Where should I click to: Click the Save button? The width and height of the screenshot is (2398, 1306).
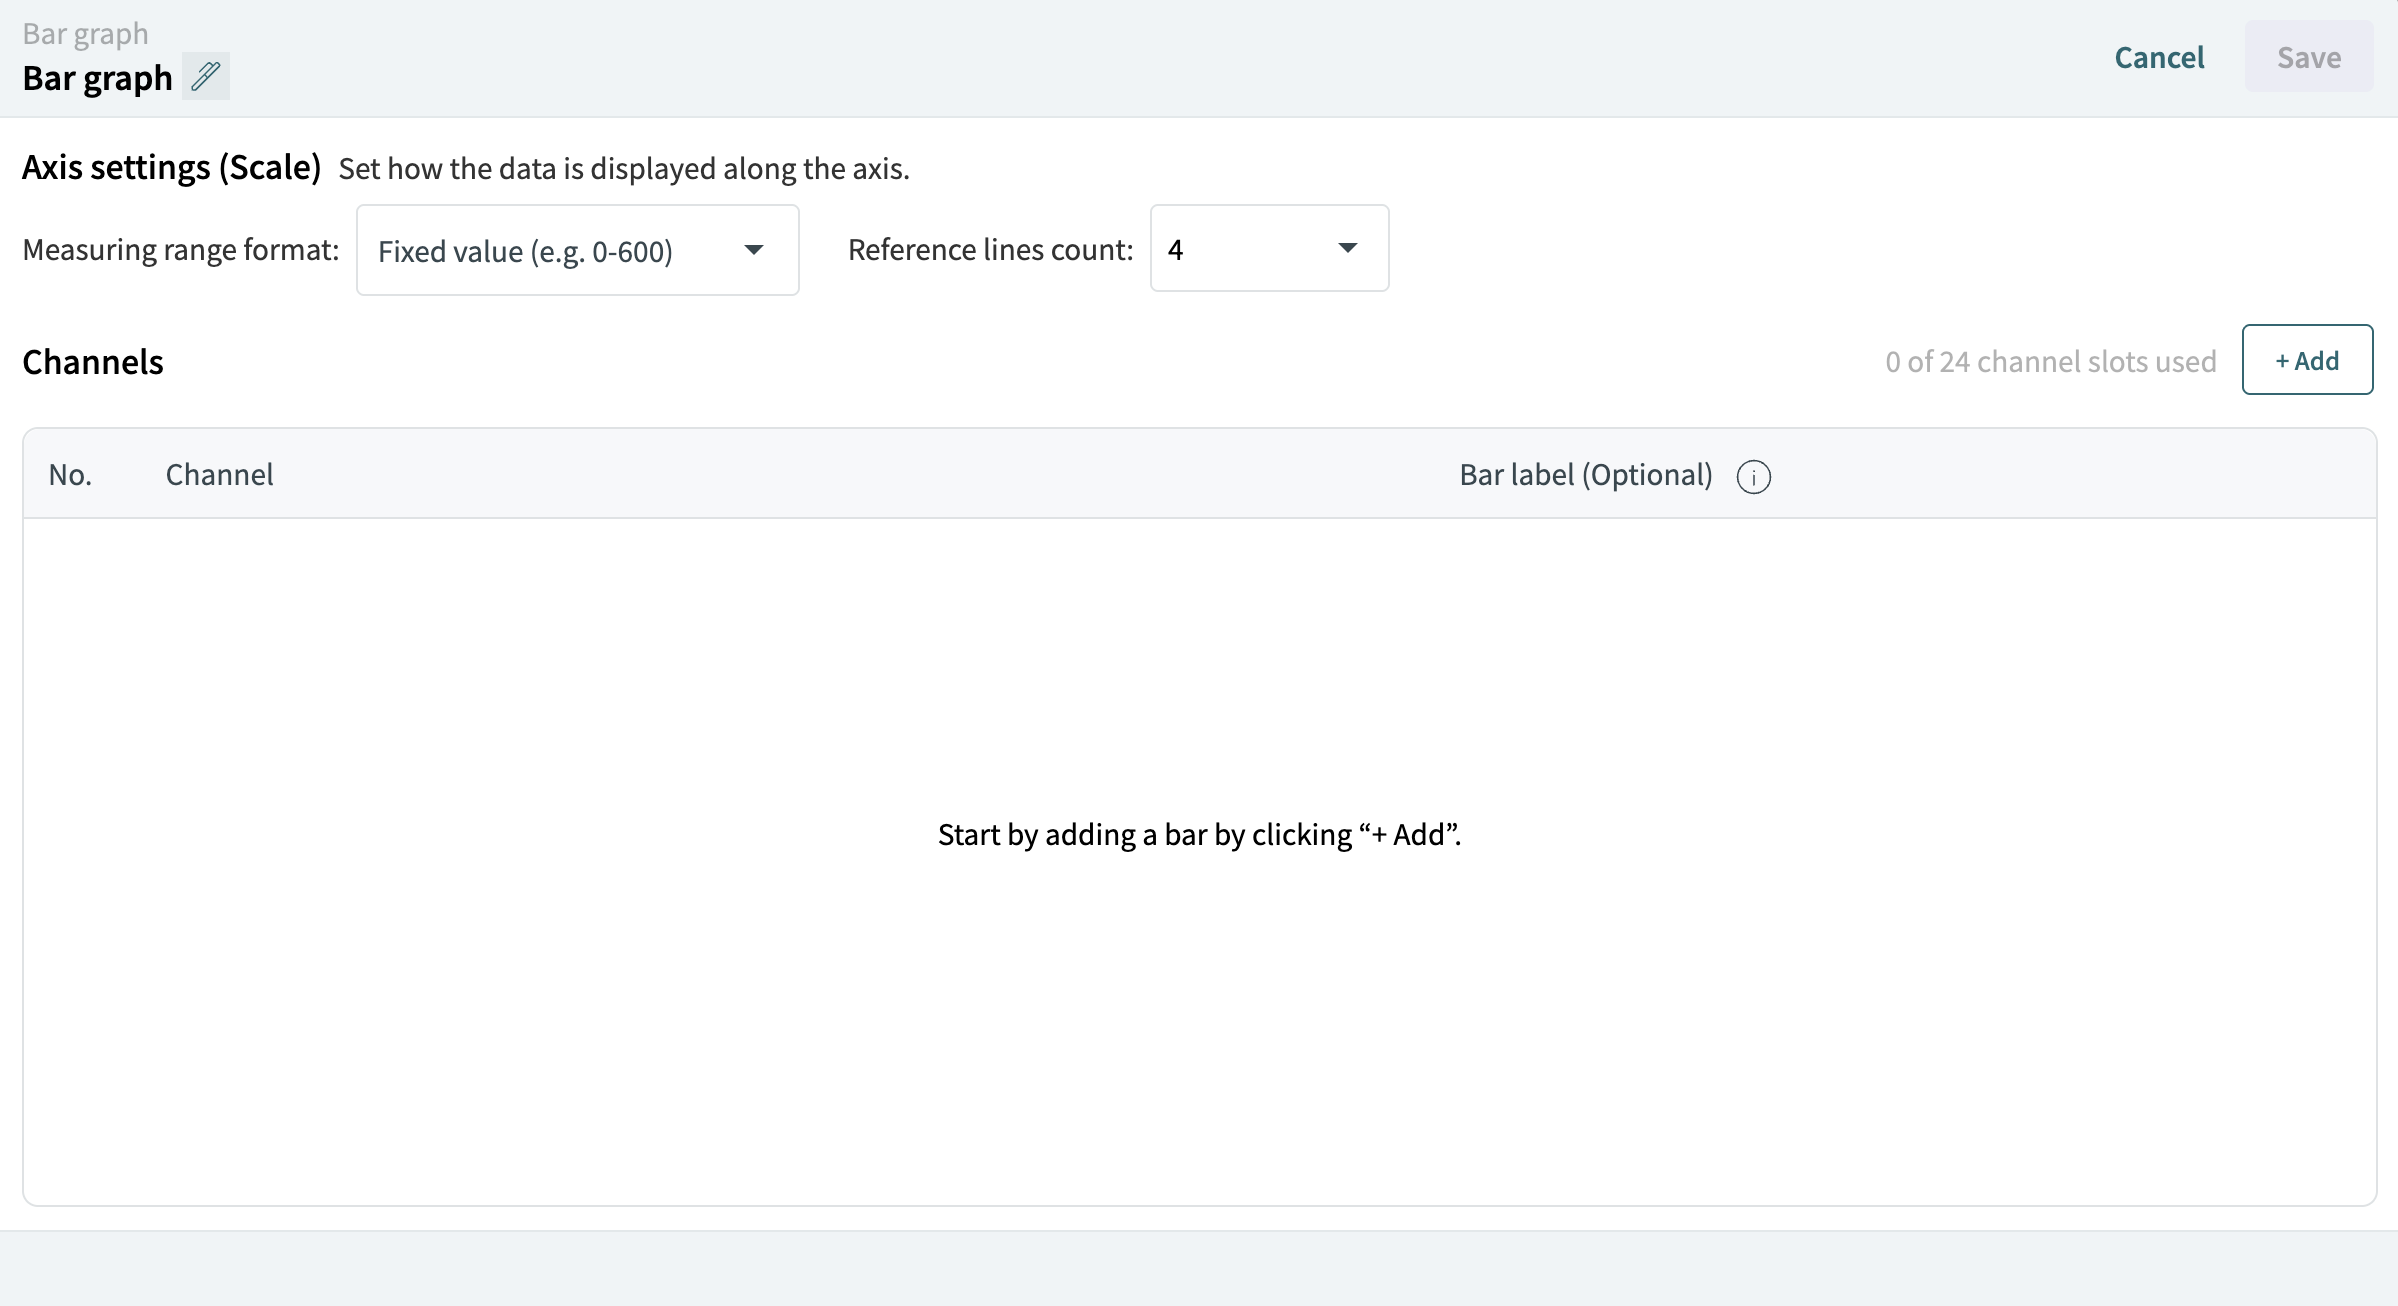(x=2309, y=57)
